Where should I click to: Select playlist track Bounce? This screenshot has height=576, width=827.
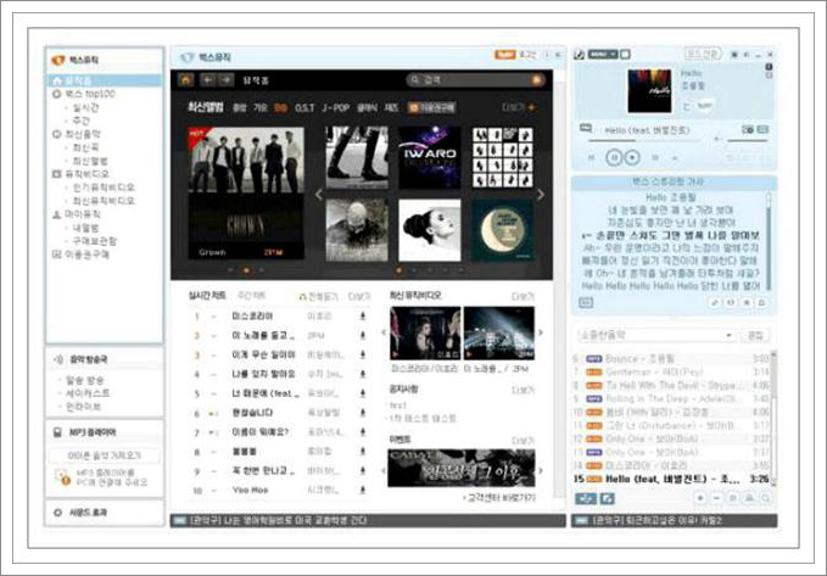(670, 359)
